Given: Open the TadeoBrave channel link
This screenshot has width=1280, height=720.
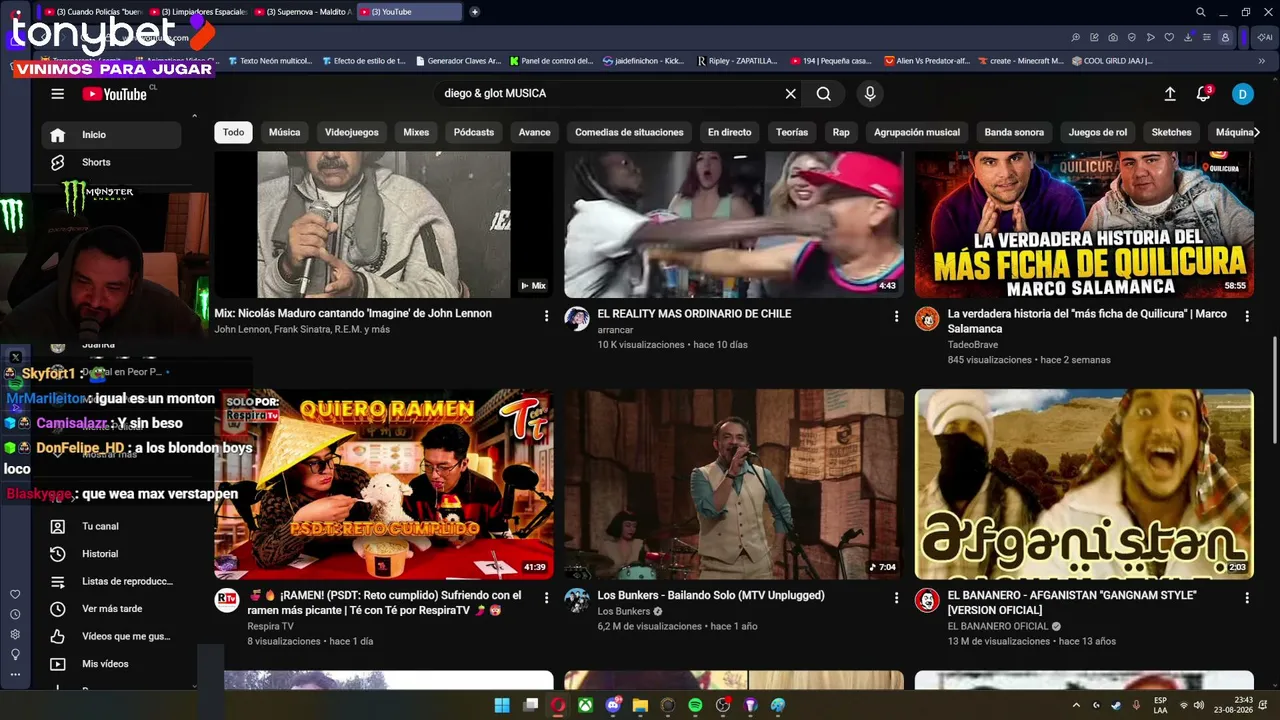Looking at the screenshot, I should (x=973, y=345).
